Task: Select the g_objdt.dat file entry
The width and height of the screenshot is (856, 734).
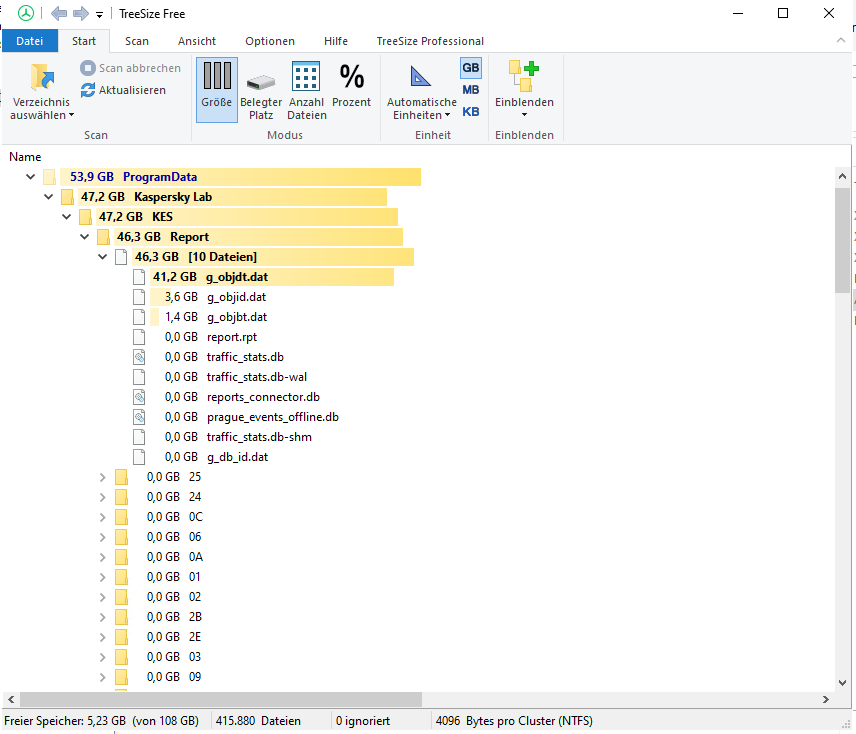Action: tap(237, 277)
